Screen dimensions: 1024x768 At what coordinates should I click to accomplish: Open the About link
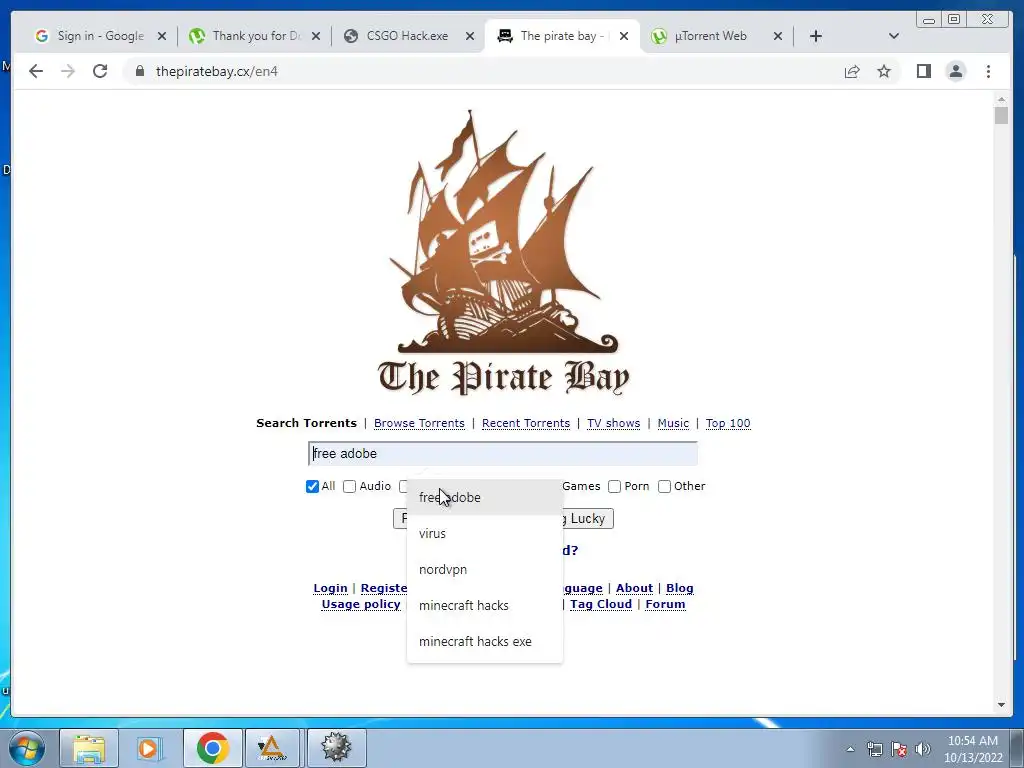click(634, 588)
